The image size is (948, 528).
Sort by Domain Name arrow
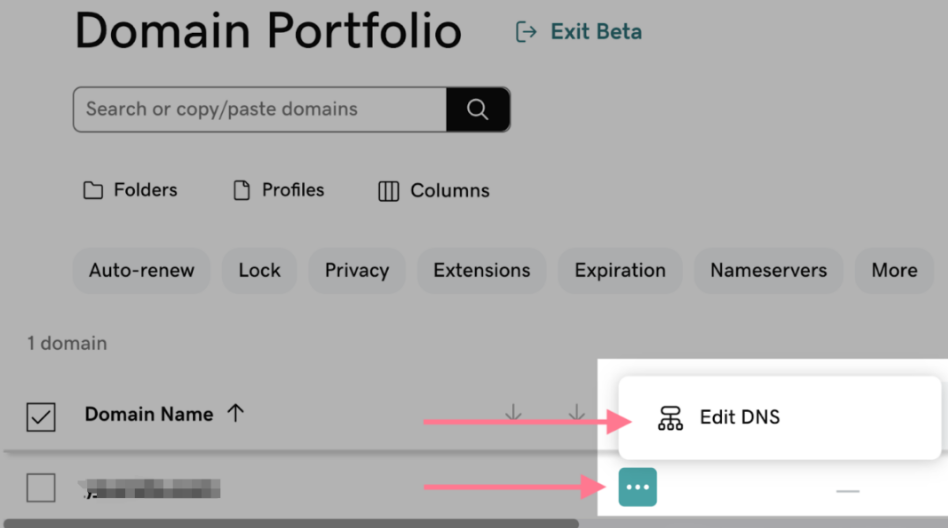pos(236,414)
